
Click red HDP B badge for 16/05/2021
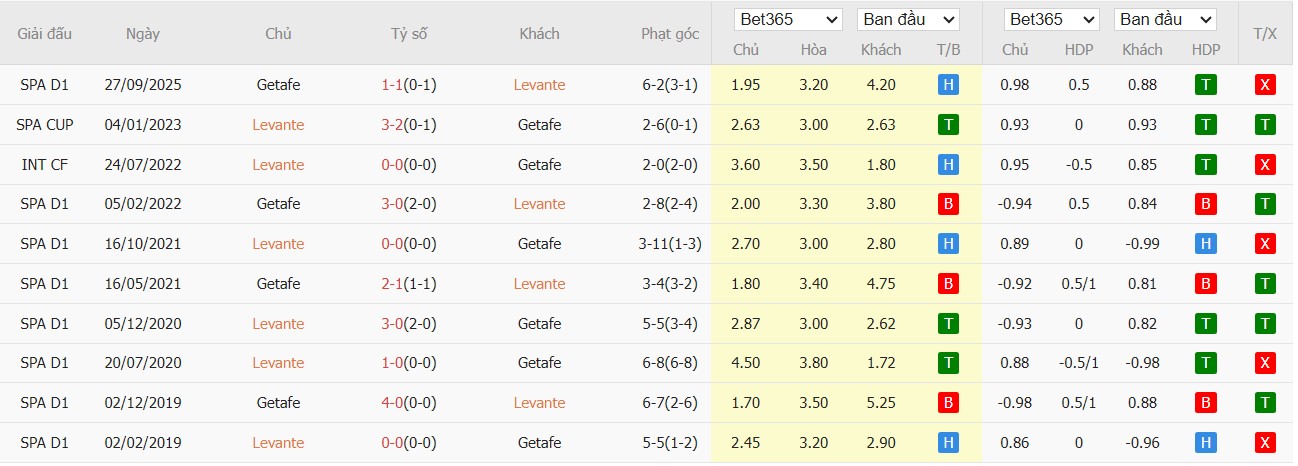1206,284
